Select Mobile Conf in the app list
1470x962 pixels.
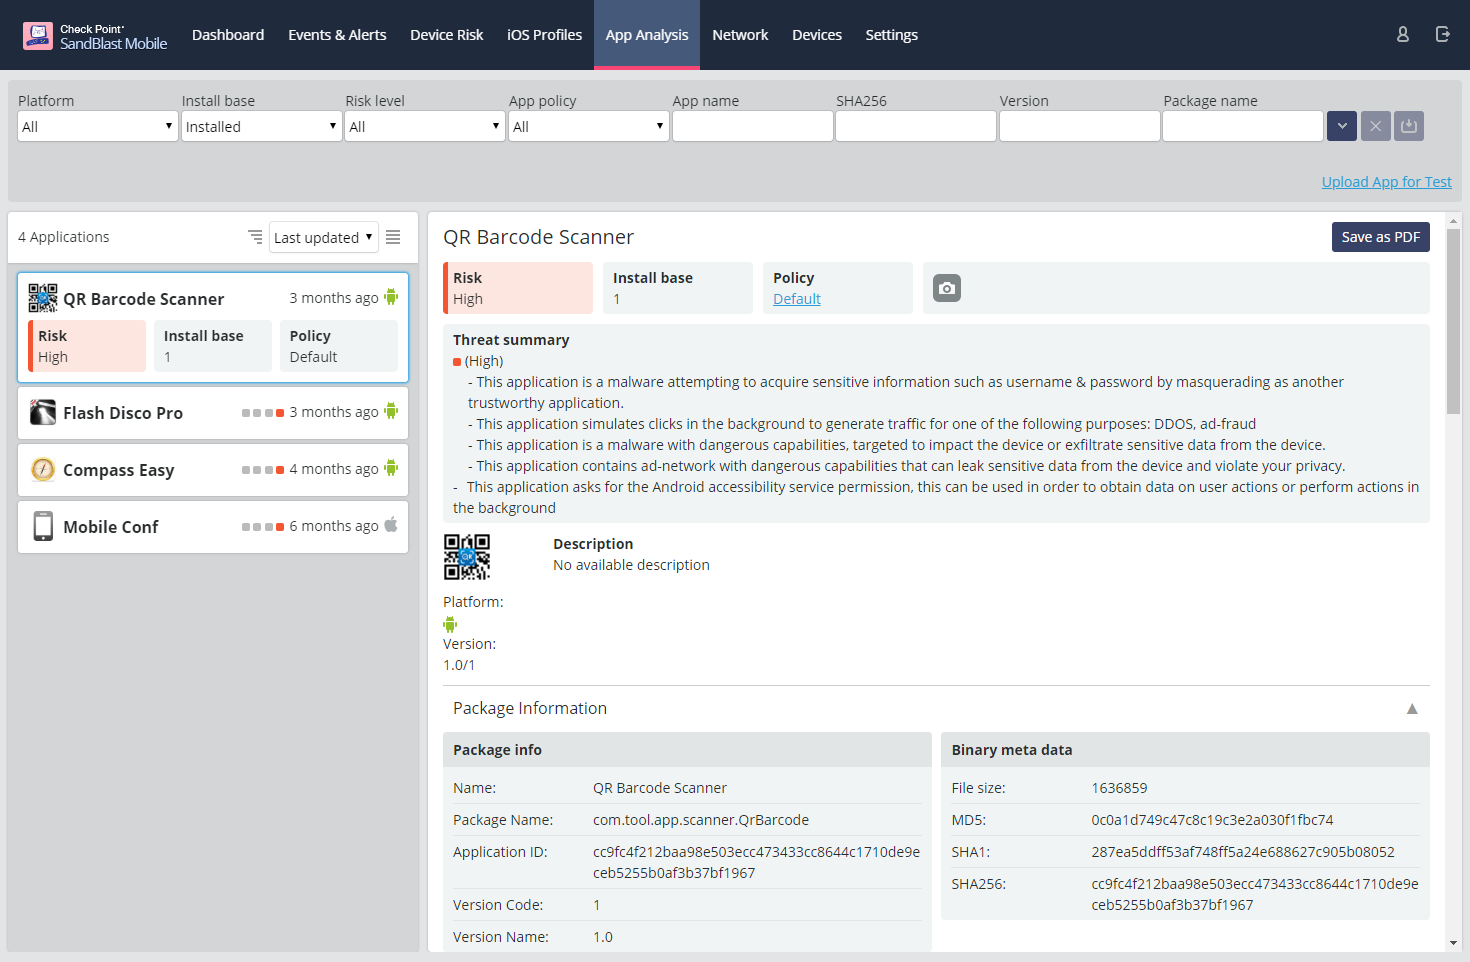[213, 526]
